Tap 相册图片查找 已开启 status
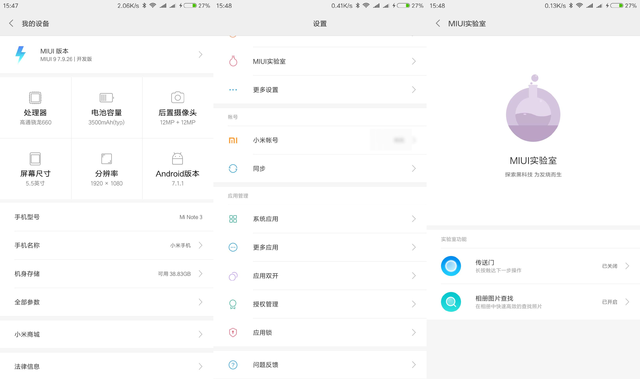The height and width of the screenshot is (379, 640). click(609, 302)
